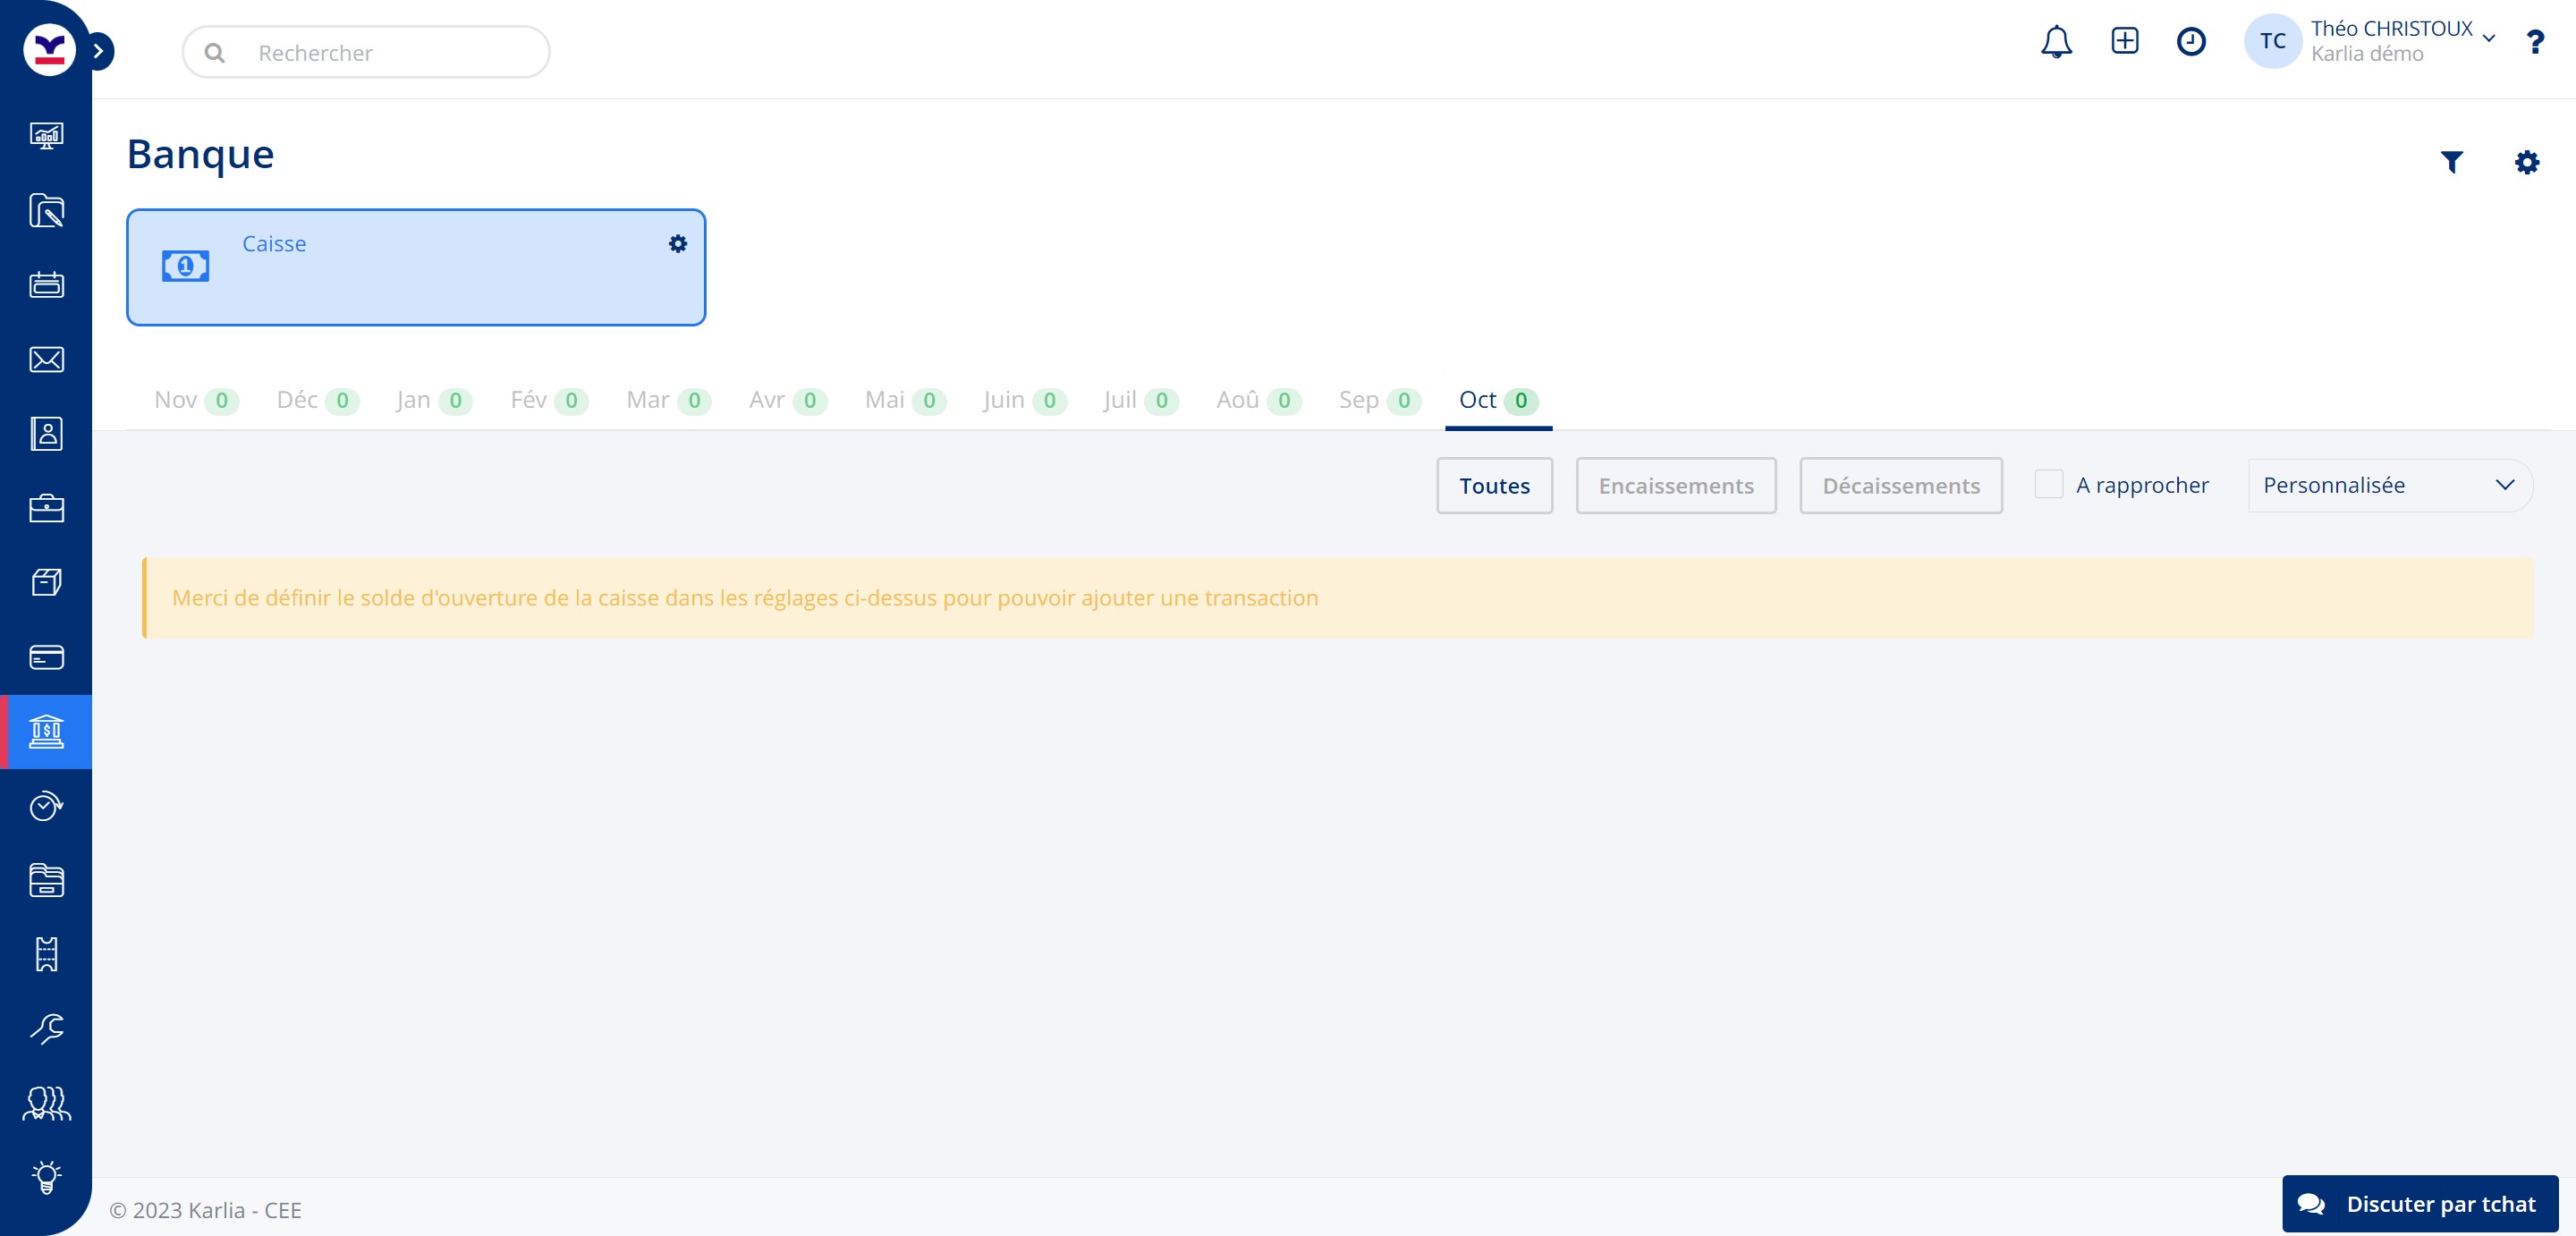Click the help question mark icon
Screen dimensions: 2576x1236
[2534, 42]
